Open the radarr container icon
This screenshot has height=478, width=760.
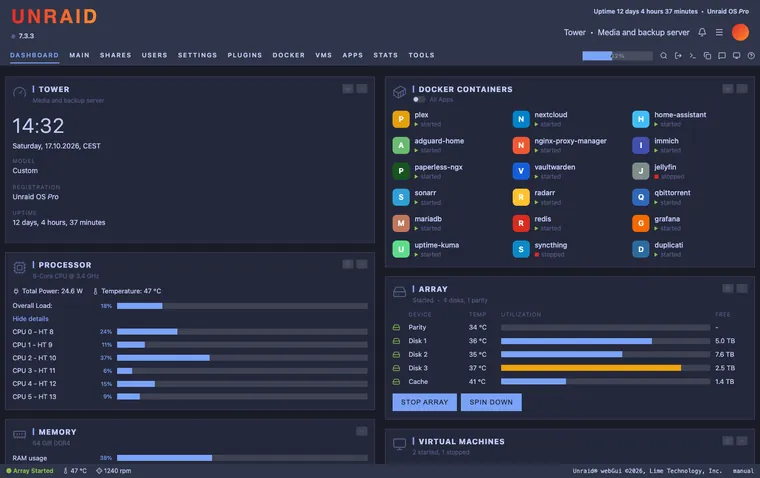pos(521,197)
